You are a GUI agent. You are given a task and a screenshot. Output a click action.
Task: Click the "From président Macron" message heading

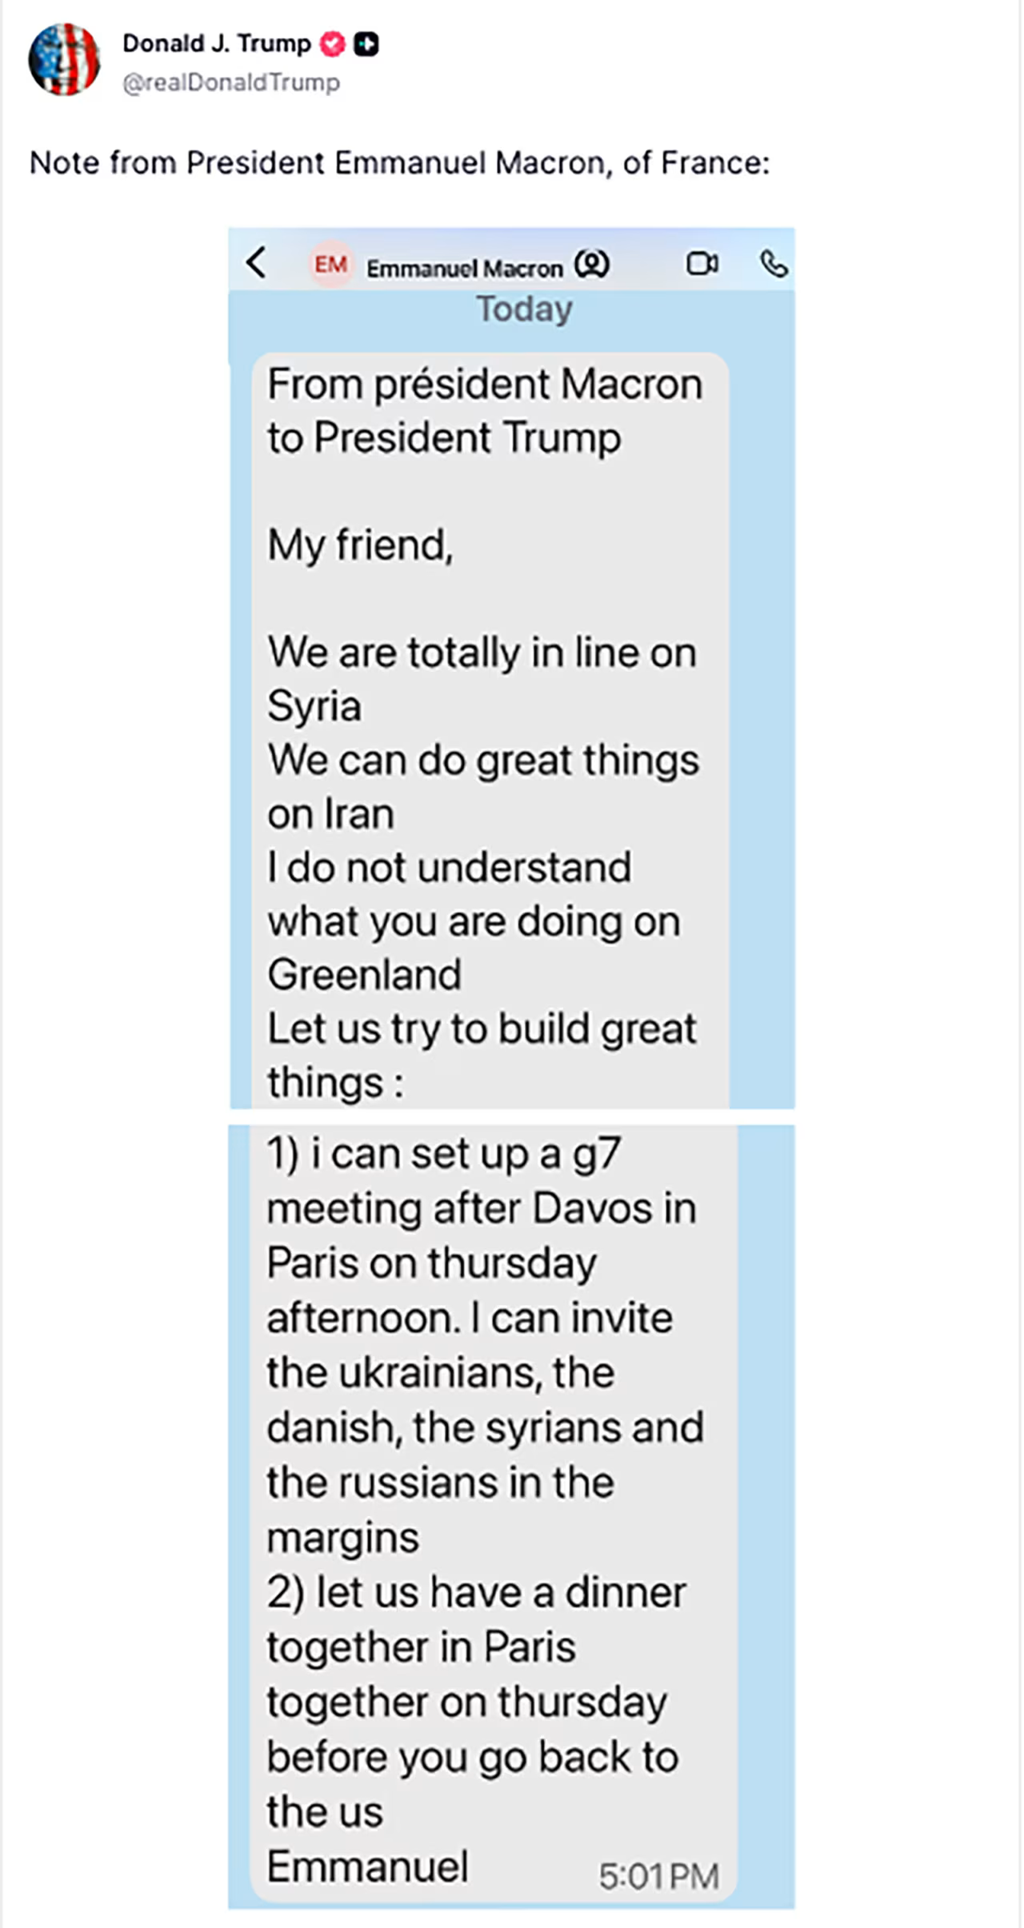coord(484,385)
